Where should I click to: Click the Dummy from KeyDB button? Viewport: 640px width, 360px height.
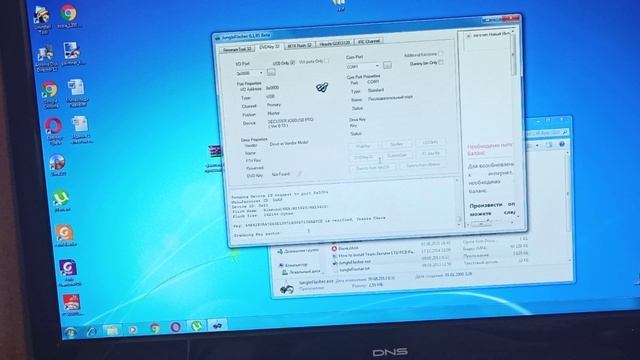(x=372, y=168)
